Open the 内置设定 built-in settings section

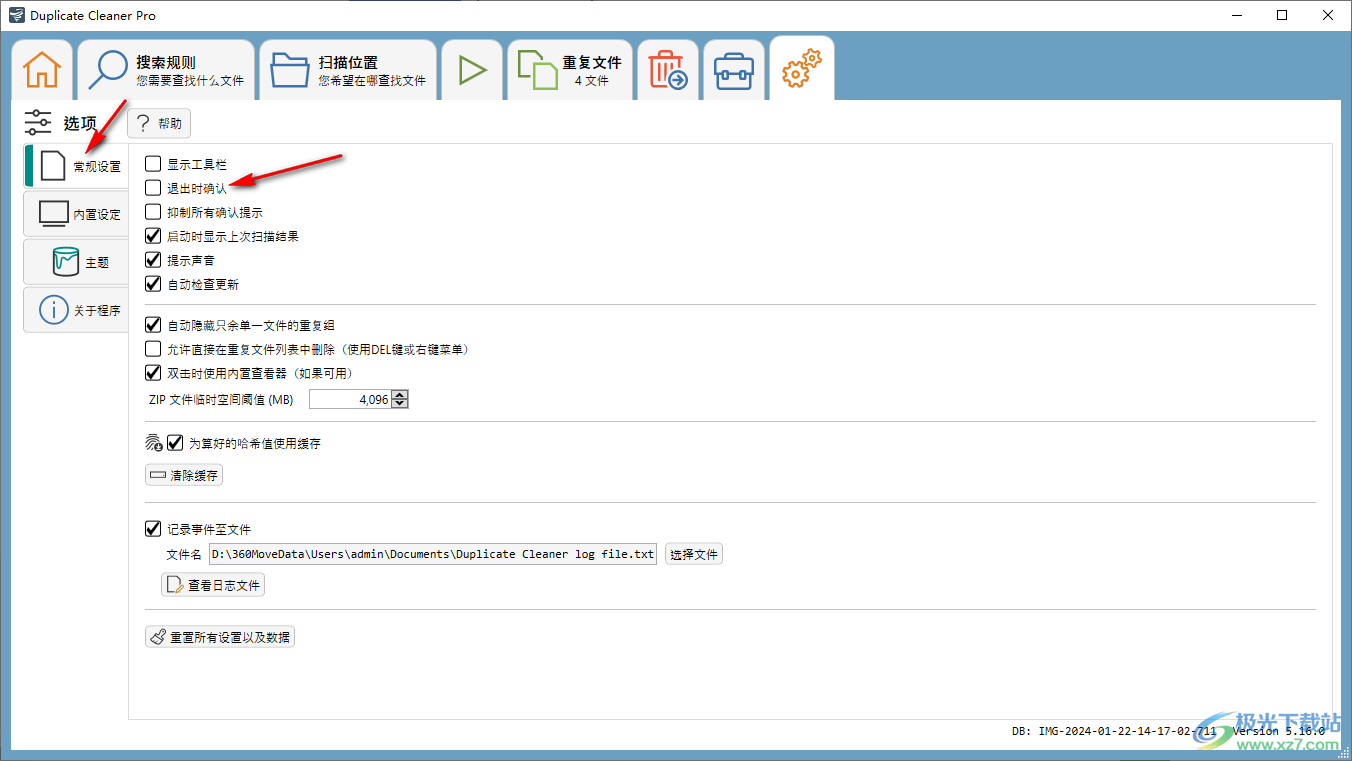pos(78,214)
